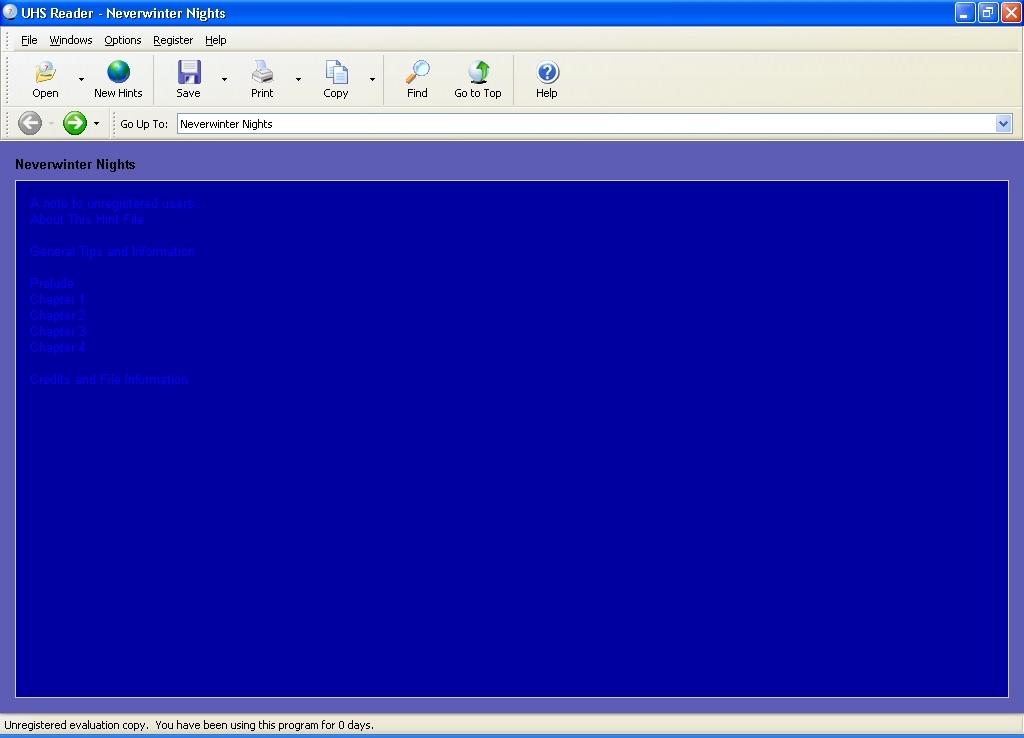
Task: Expand the dropdown arrow beside Open
Action: [81, 80]
